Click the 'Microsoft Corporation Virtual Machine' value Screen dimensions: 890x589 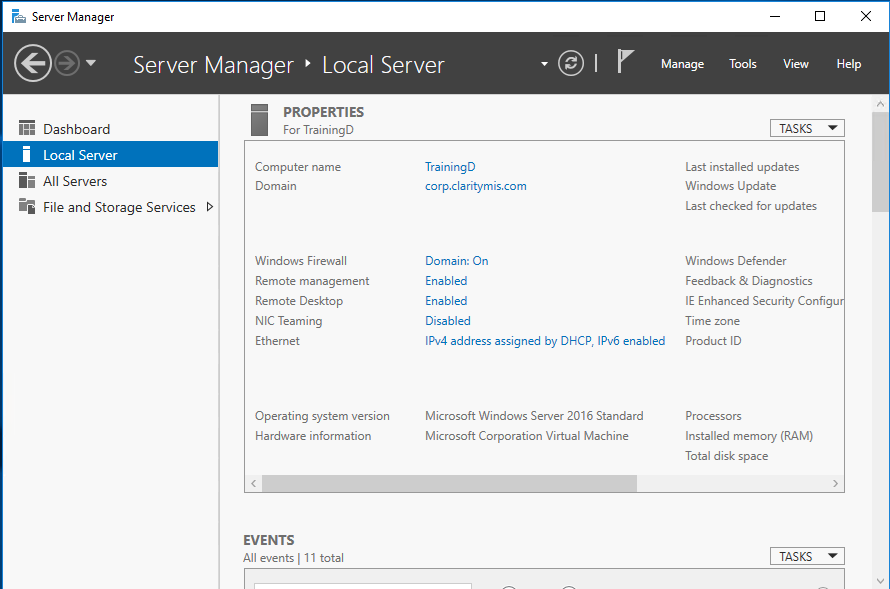point(527,436)
